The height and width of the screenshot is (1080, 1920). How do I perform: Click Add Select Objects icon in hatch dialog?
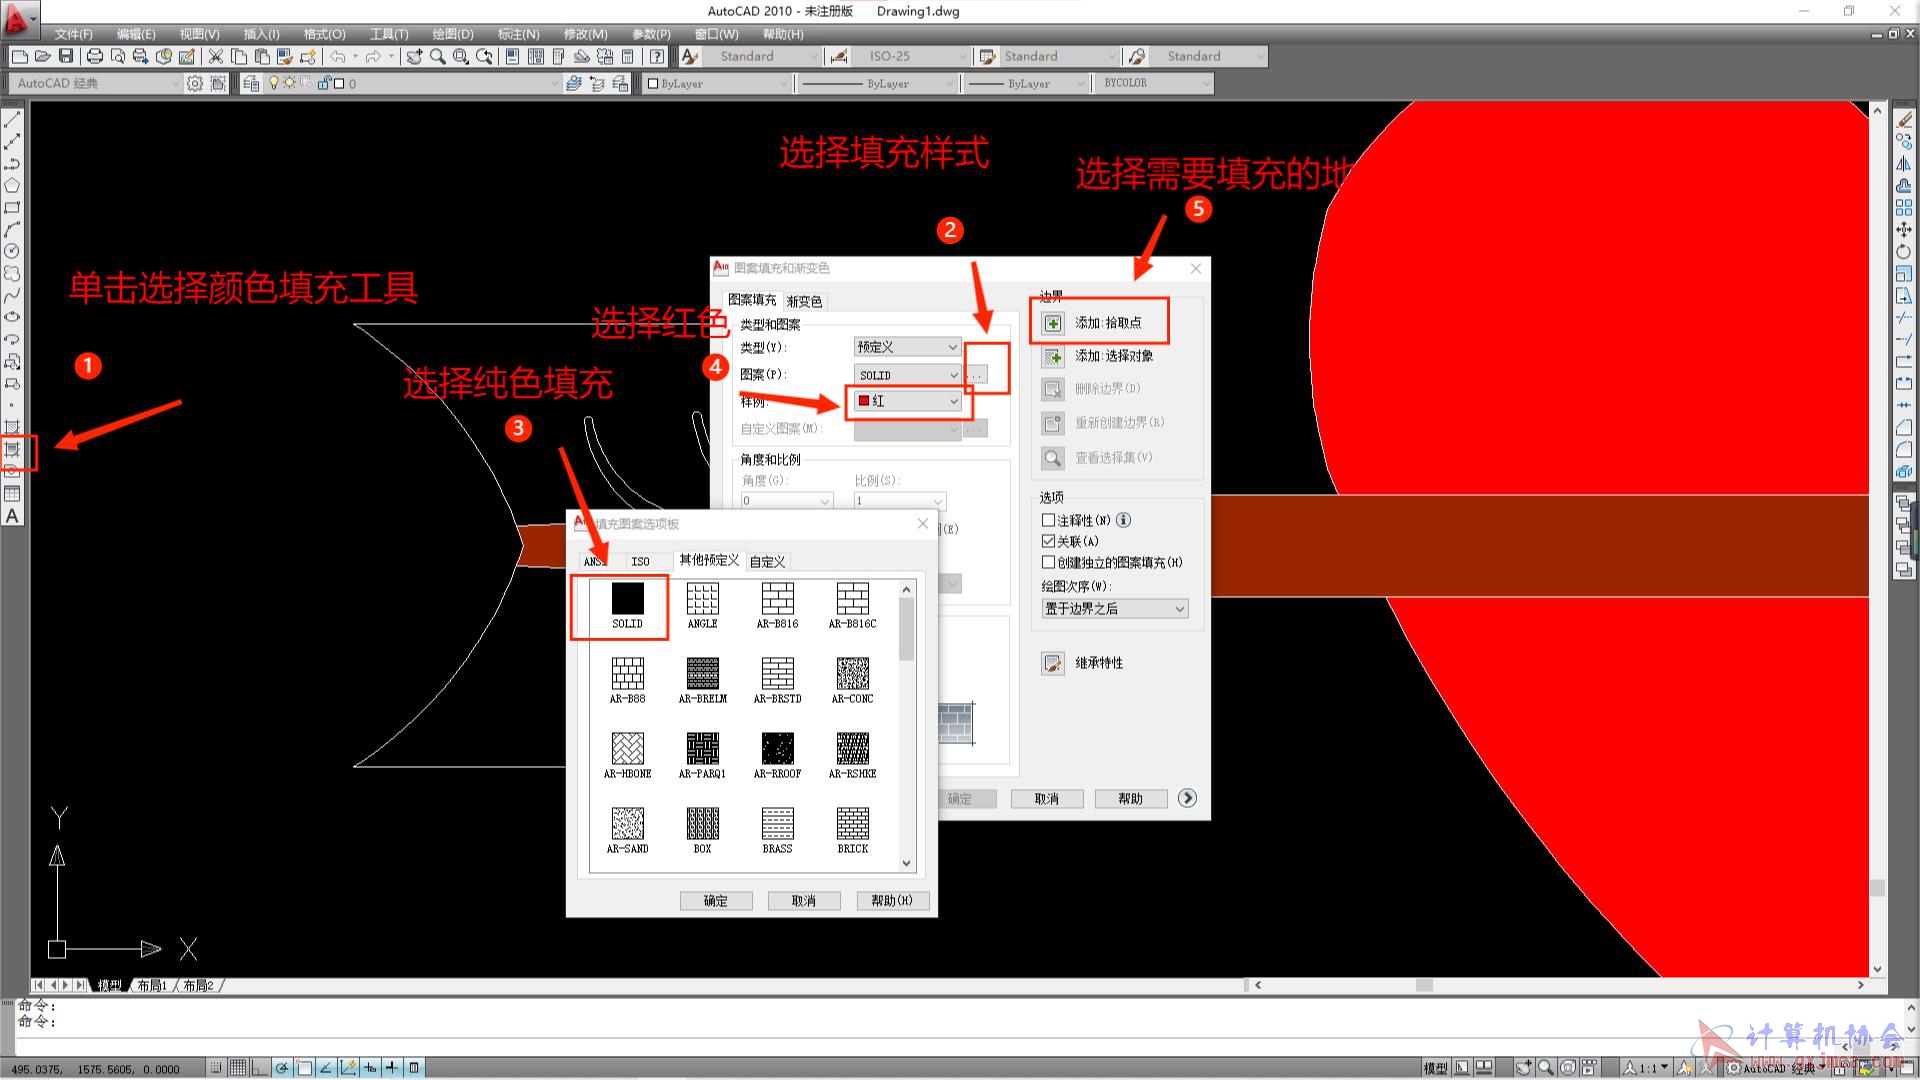1053,356
